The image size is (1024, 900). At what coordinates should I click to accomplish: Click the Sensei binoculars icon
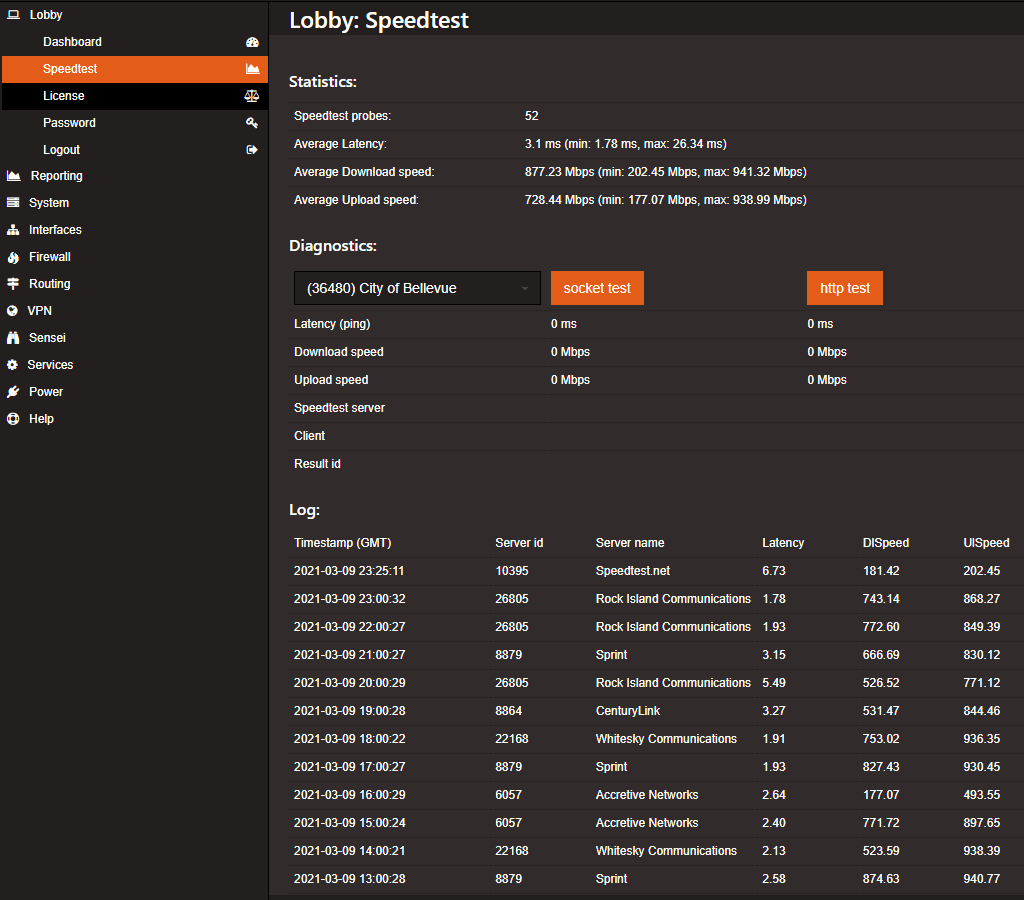[13, 338]
